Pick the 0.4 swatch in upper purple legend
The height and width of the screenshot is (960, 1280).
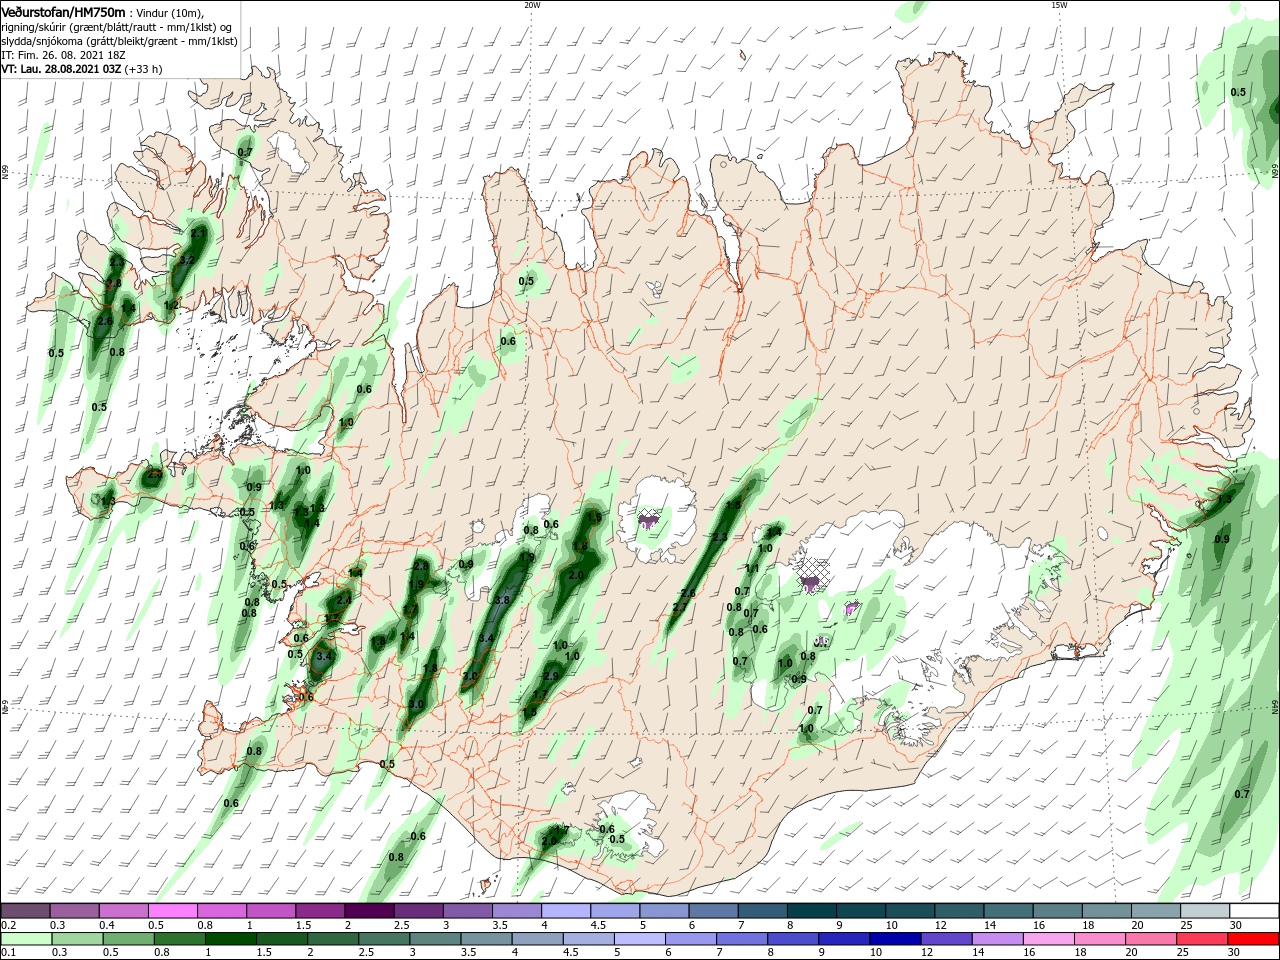pos(123,911)
